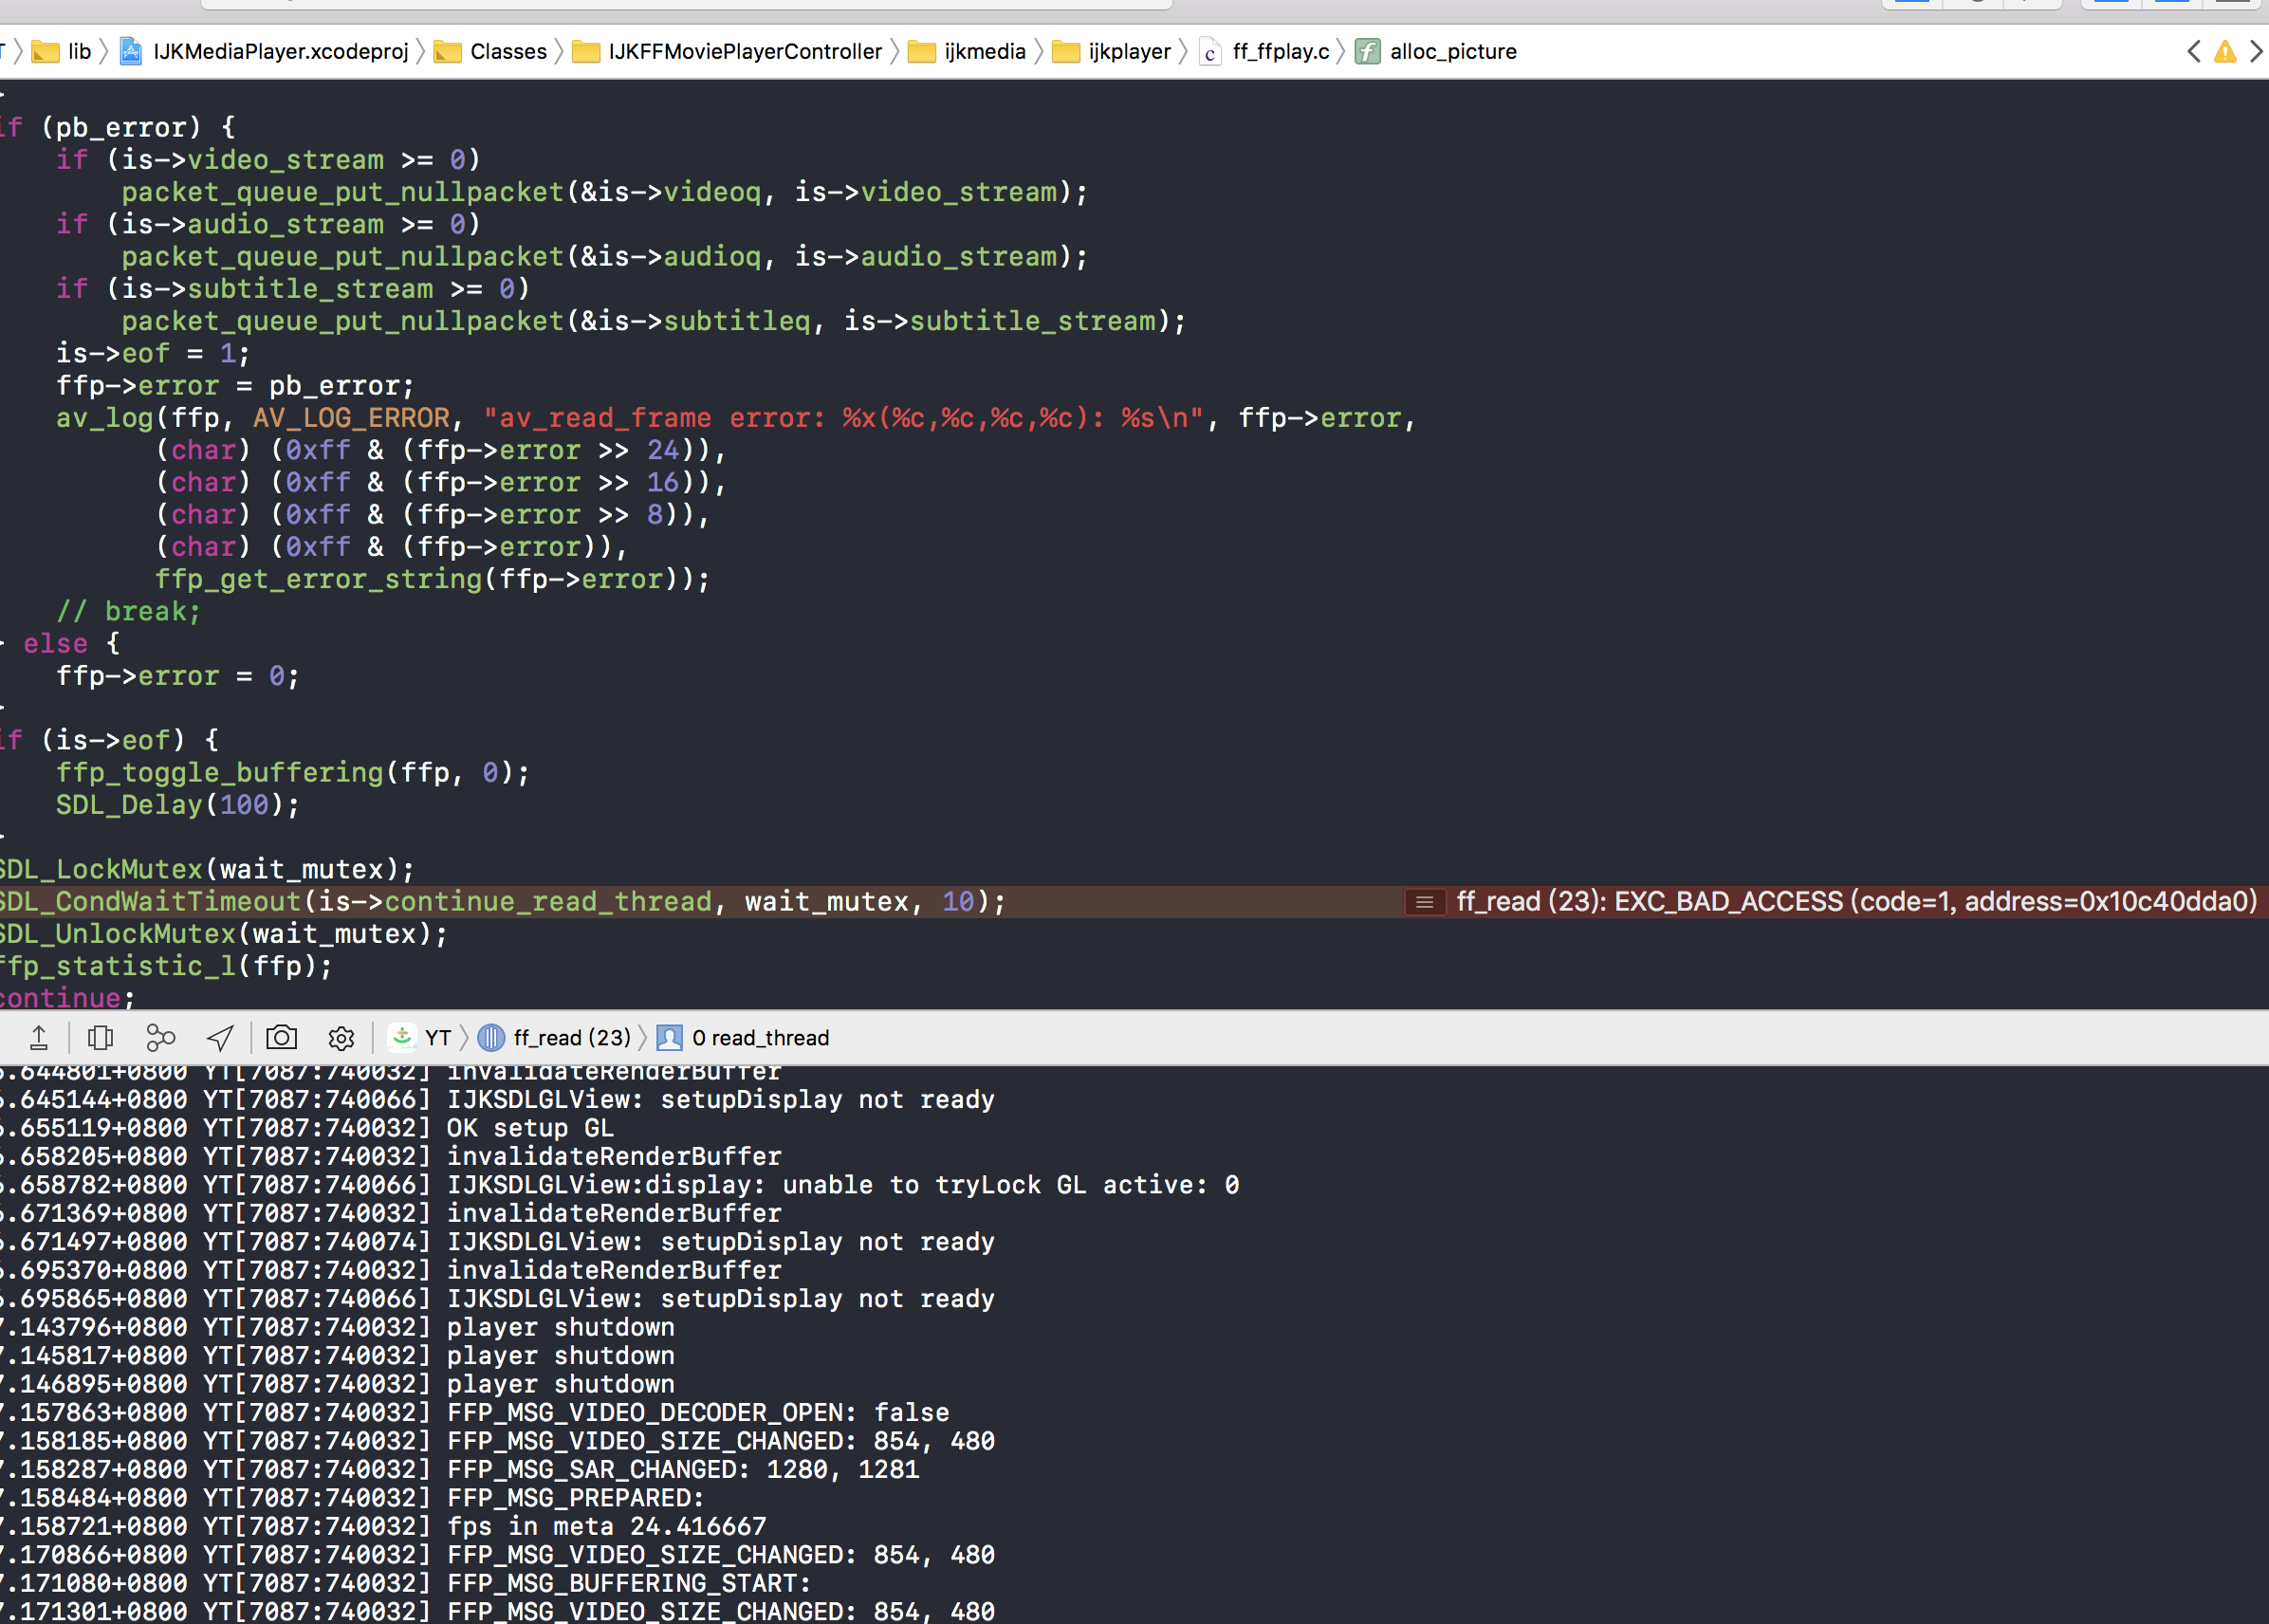Click the 'is->eof = 1;' line
2269x1624 pixels.
[x=152, y=353]
